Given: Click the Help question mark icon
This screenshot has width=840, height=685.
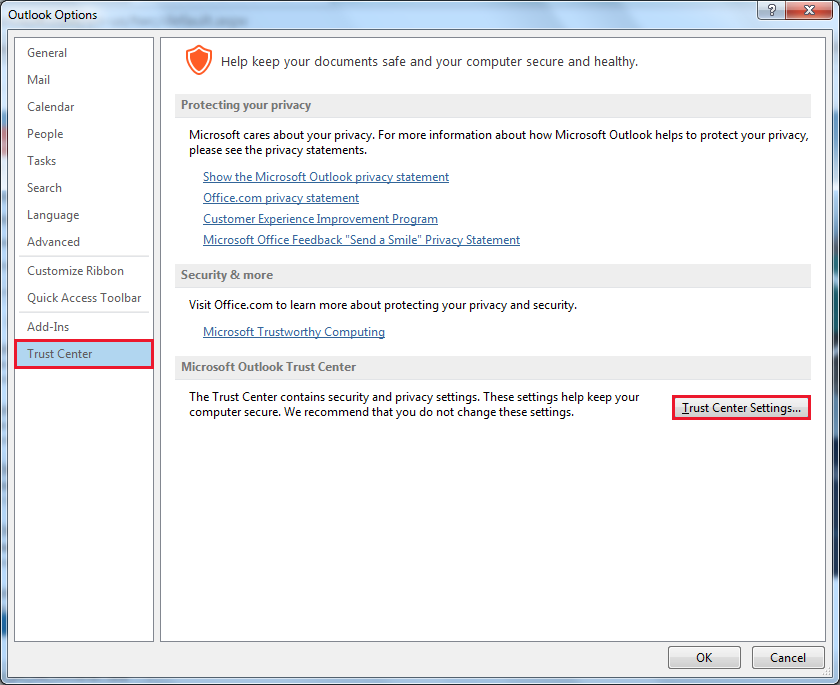Looking at the screenshot, I should point(771,10).
